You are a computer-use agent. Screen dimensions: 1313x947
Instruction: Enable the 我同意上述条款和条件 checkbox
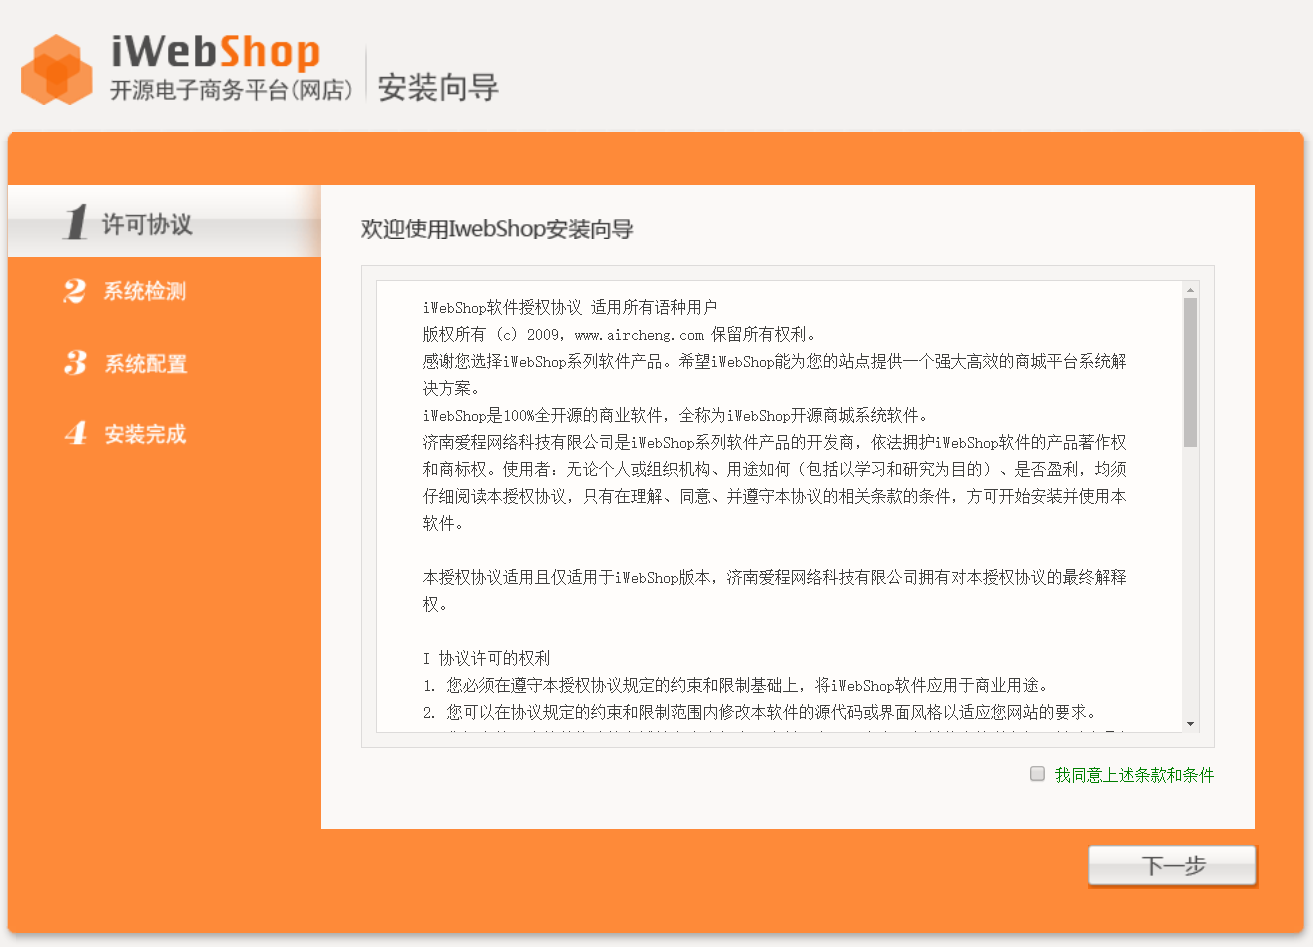(1037, 773)
